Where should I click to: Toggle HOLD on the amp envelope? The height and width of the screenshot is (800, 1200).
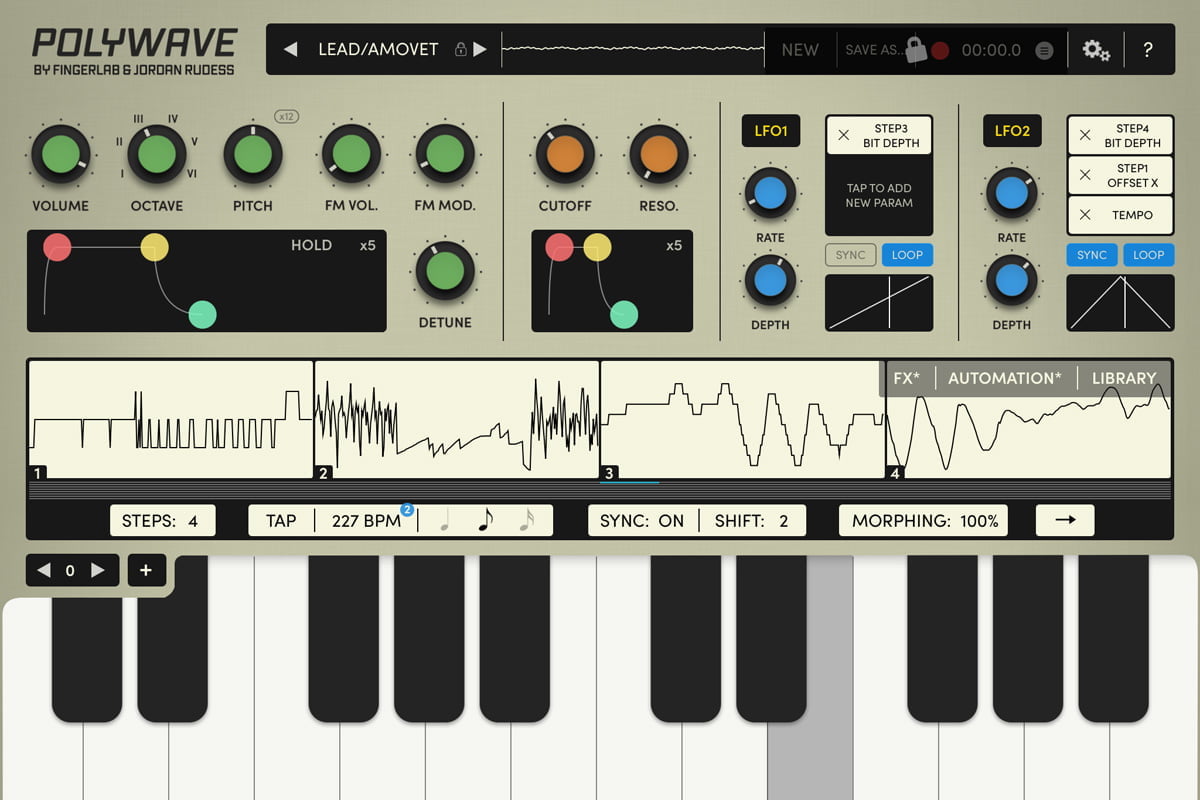pyautogui.click(x=311, y=245)
